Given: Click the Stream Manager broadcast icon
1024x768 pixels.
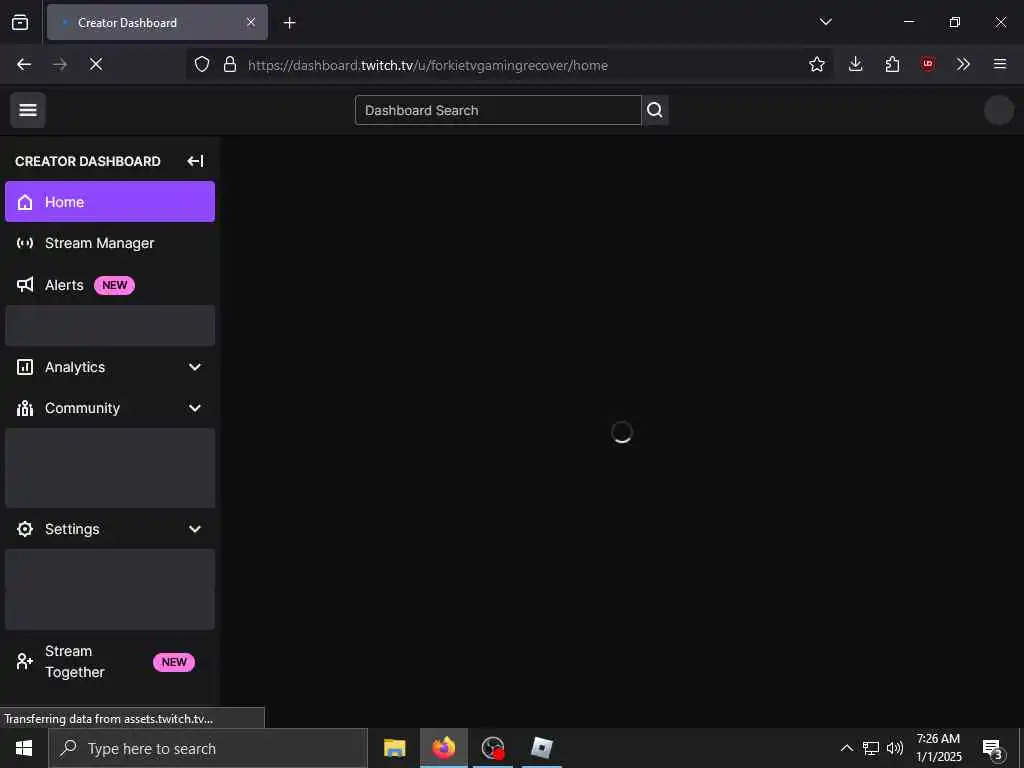Looking at the screenshot, I should 25,243.
